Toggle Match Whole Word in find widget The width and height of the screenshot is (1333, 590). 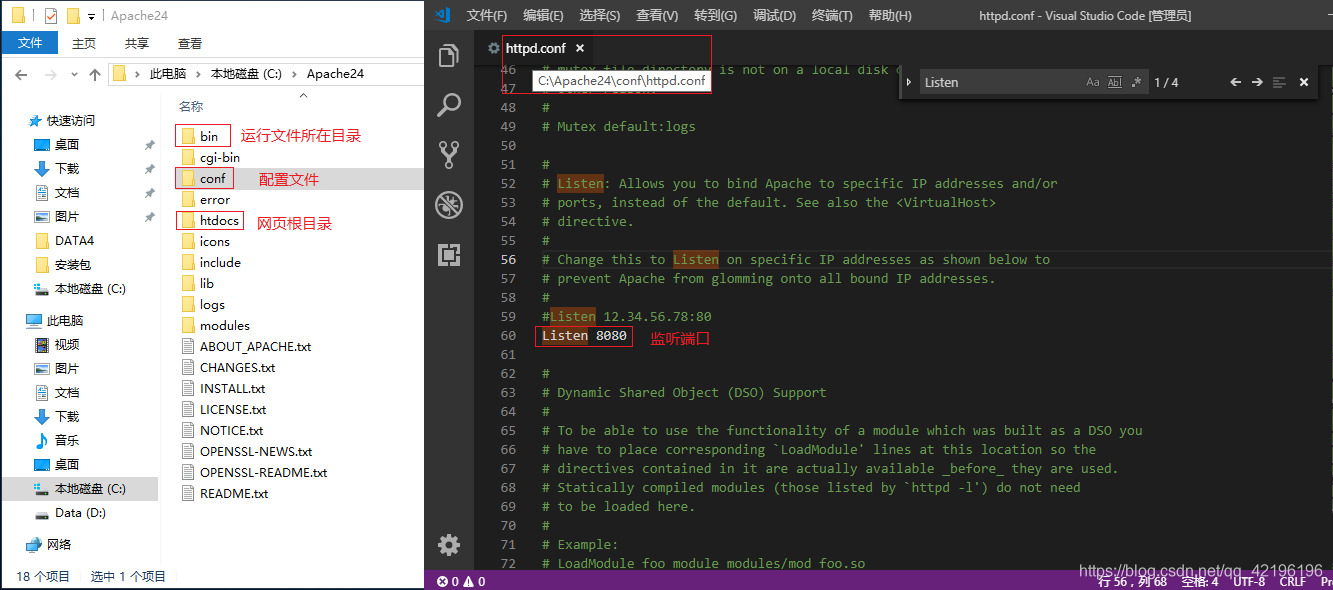click(1115, 82)
